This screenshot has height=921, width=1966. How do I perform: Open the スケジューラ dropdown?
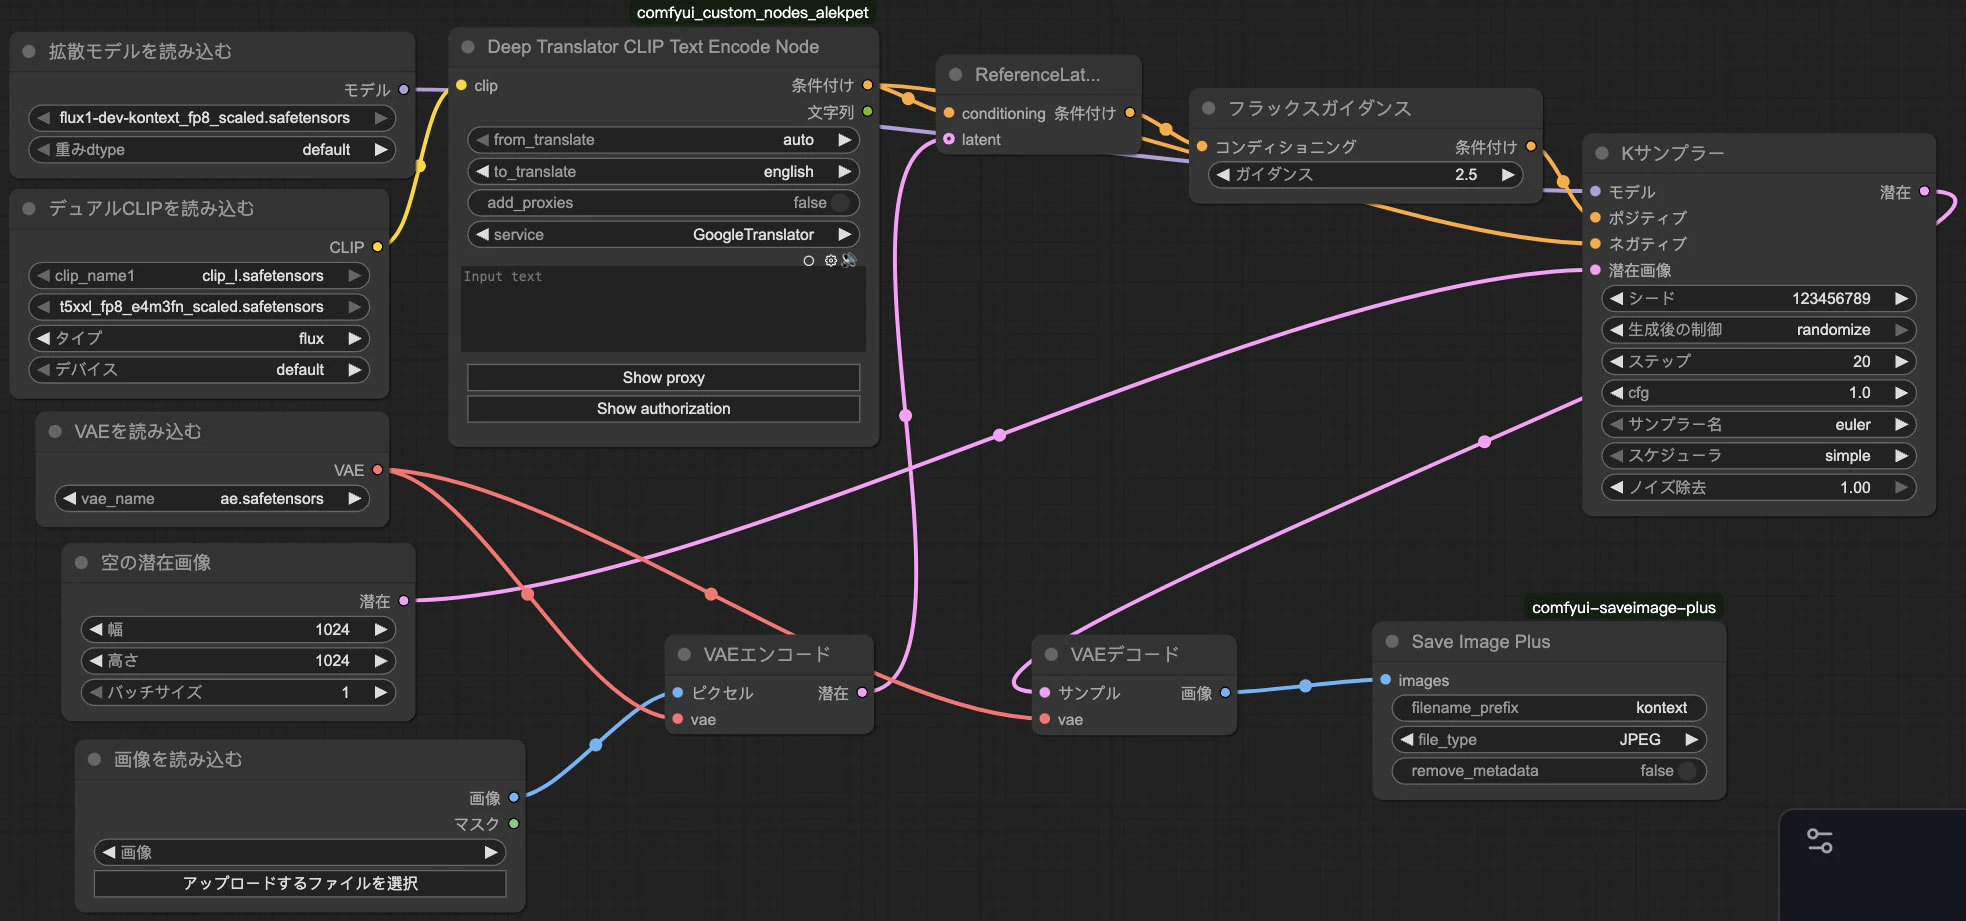(x=1759, y=456)
